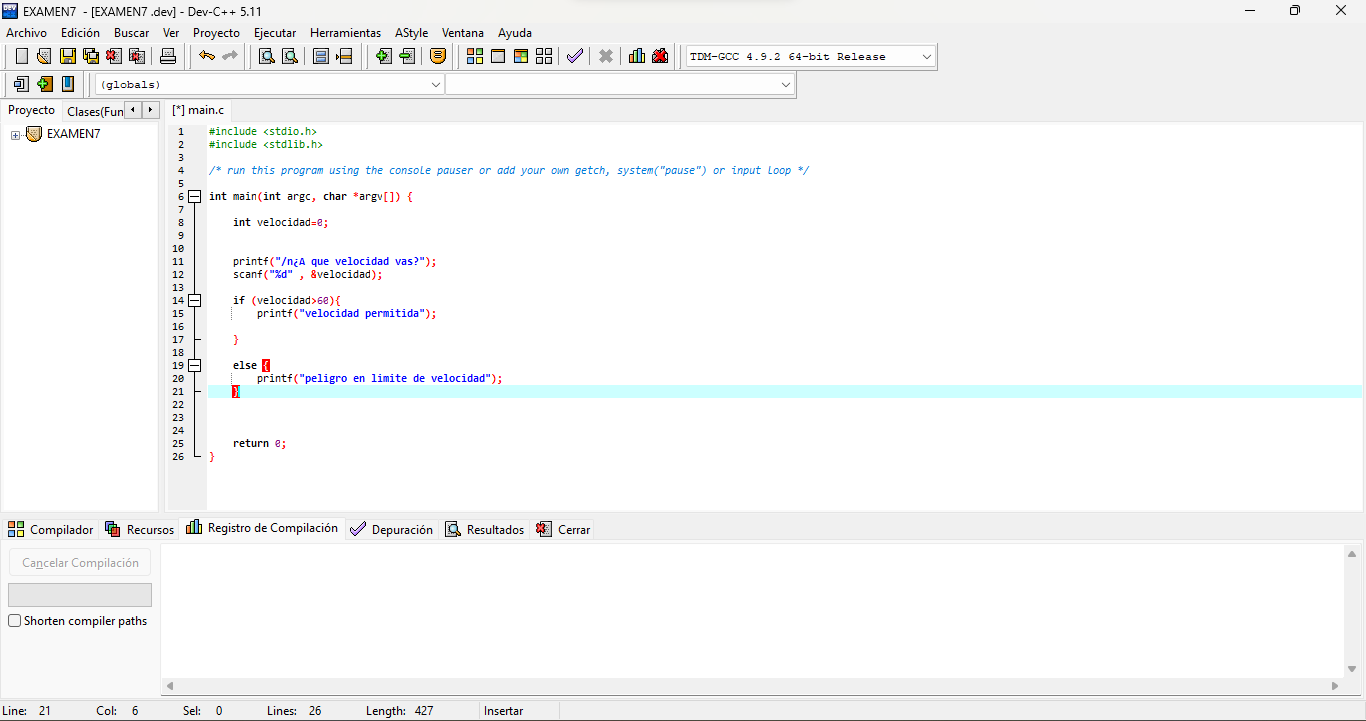Screen dimensions: 1366x721
Task: Click the Debug checkmark toolbar icon
Action: [x=574, y=56]
